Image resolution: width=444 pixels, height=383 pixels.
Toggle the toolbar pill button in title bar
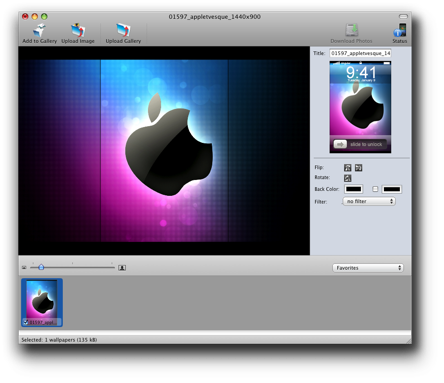[x=403, y=16]
